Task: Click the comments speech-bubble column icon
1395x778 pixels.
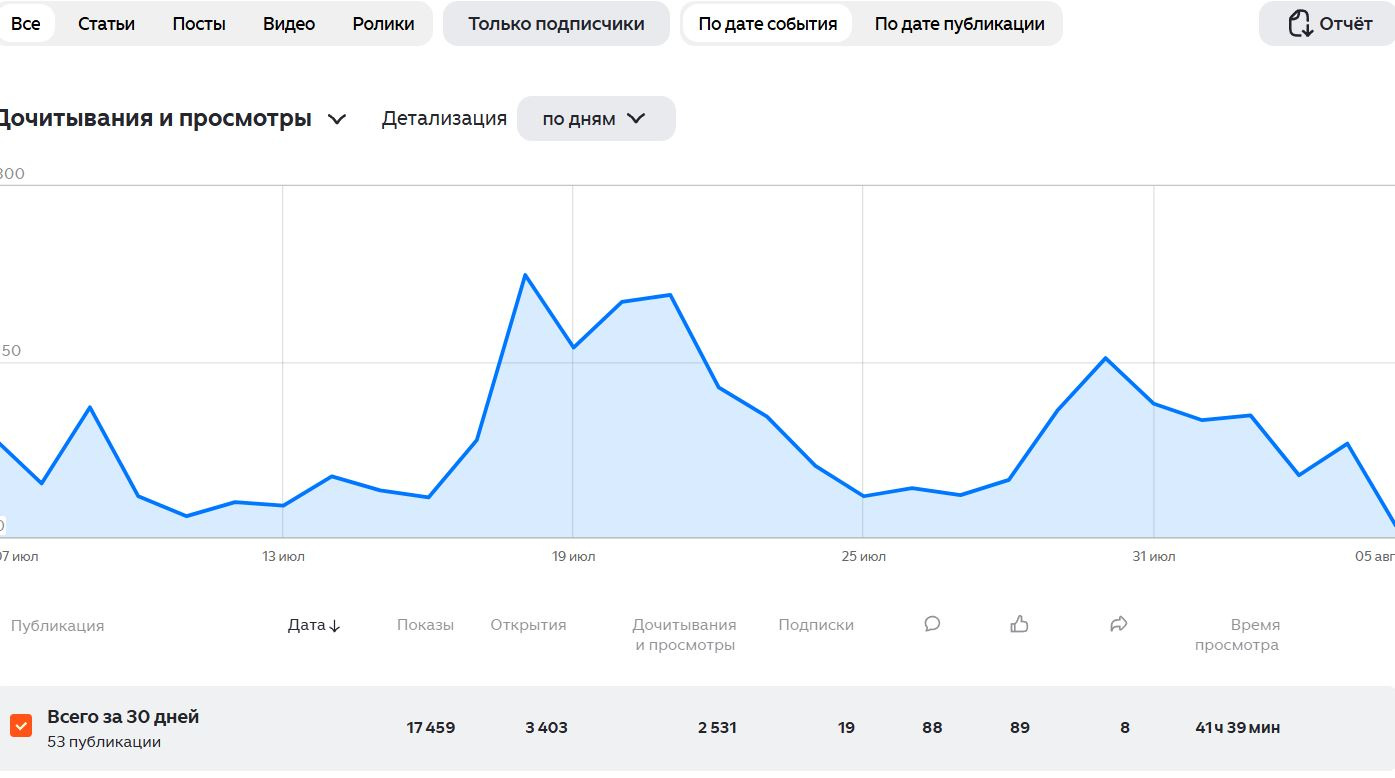Action: tap(932, 624)
